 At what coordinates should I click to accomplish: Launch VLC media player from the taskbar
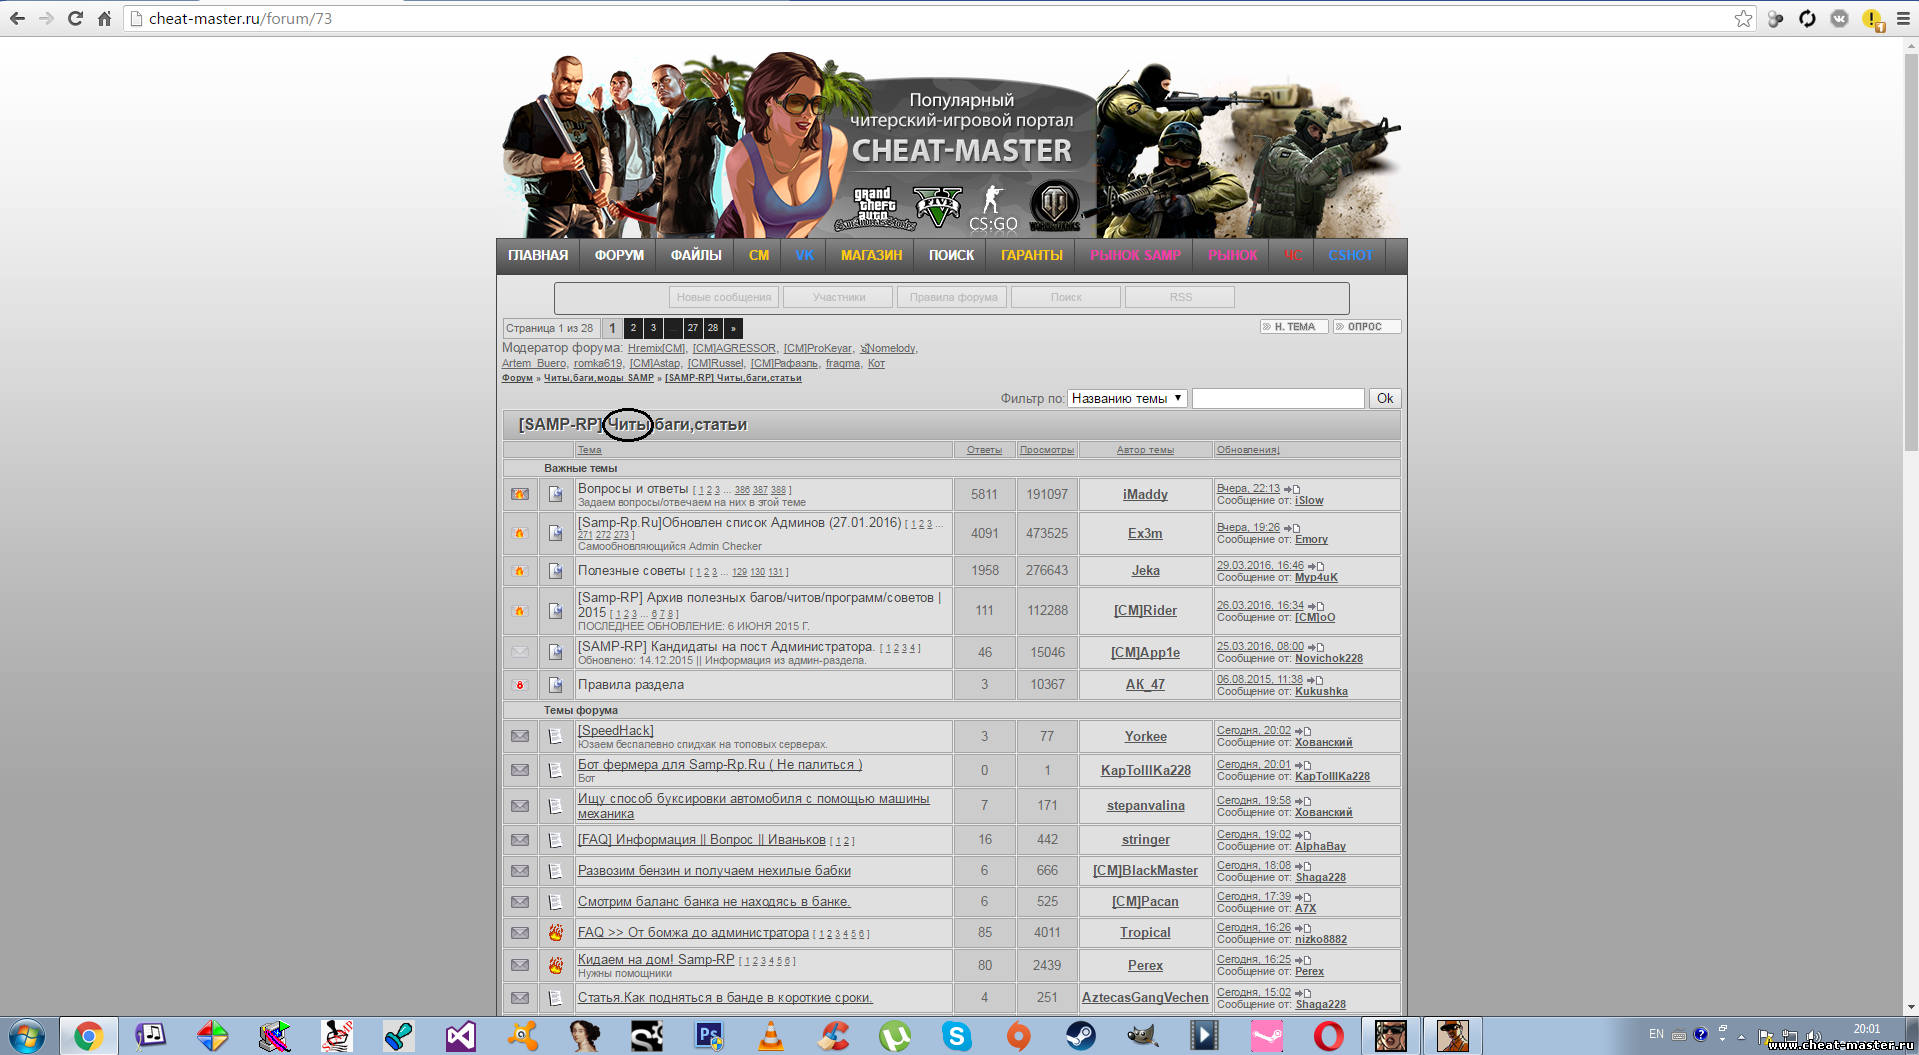point(770,1036)
